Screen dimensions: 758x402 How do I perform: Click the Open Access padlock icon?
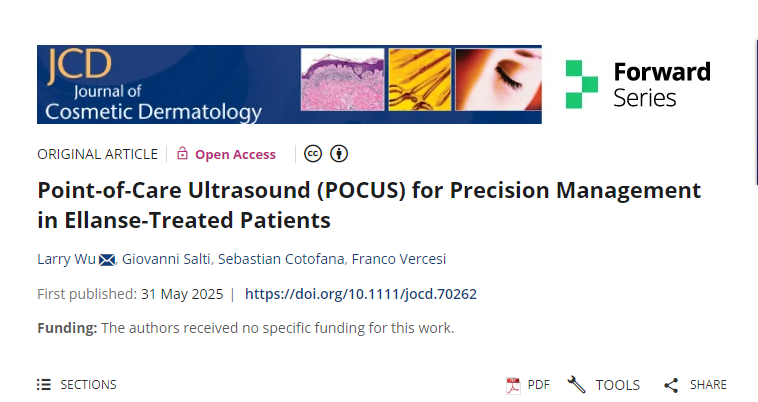pyautogui.click(x=182, y=153)
